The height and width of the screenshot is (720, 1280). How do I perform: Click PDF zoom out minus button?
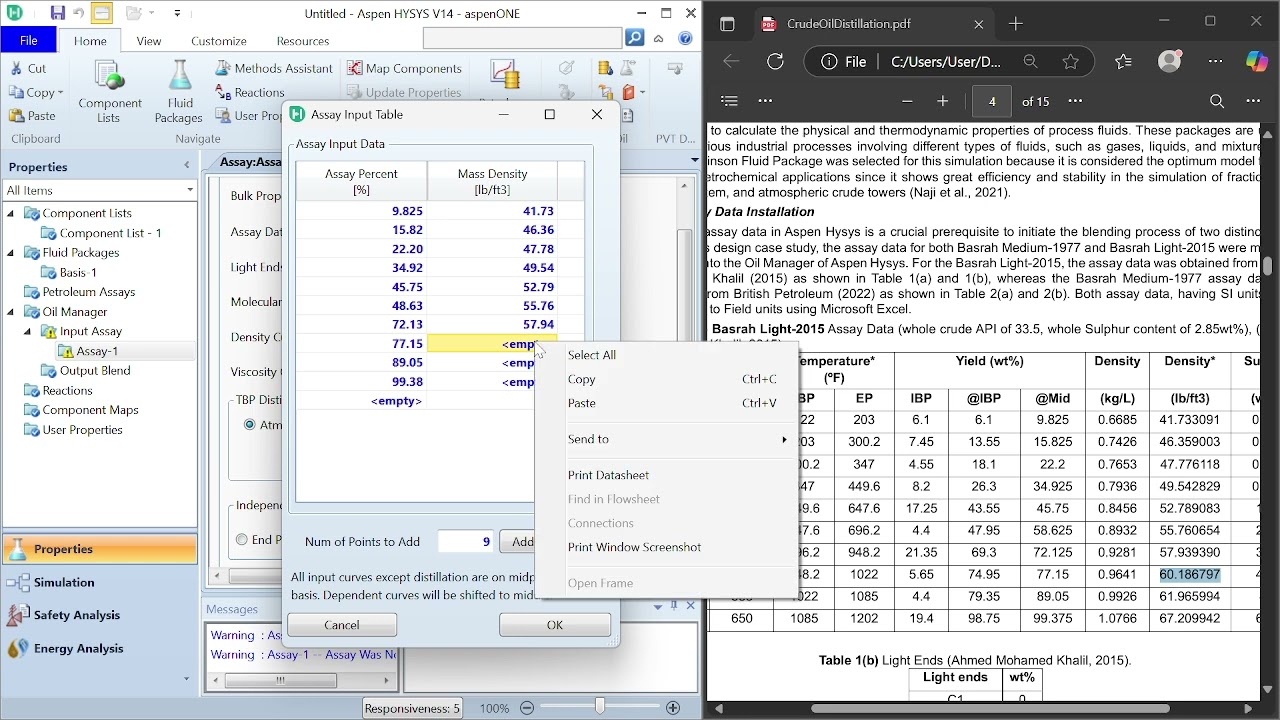pyautogui.click(x=907, y=101)
